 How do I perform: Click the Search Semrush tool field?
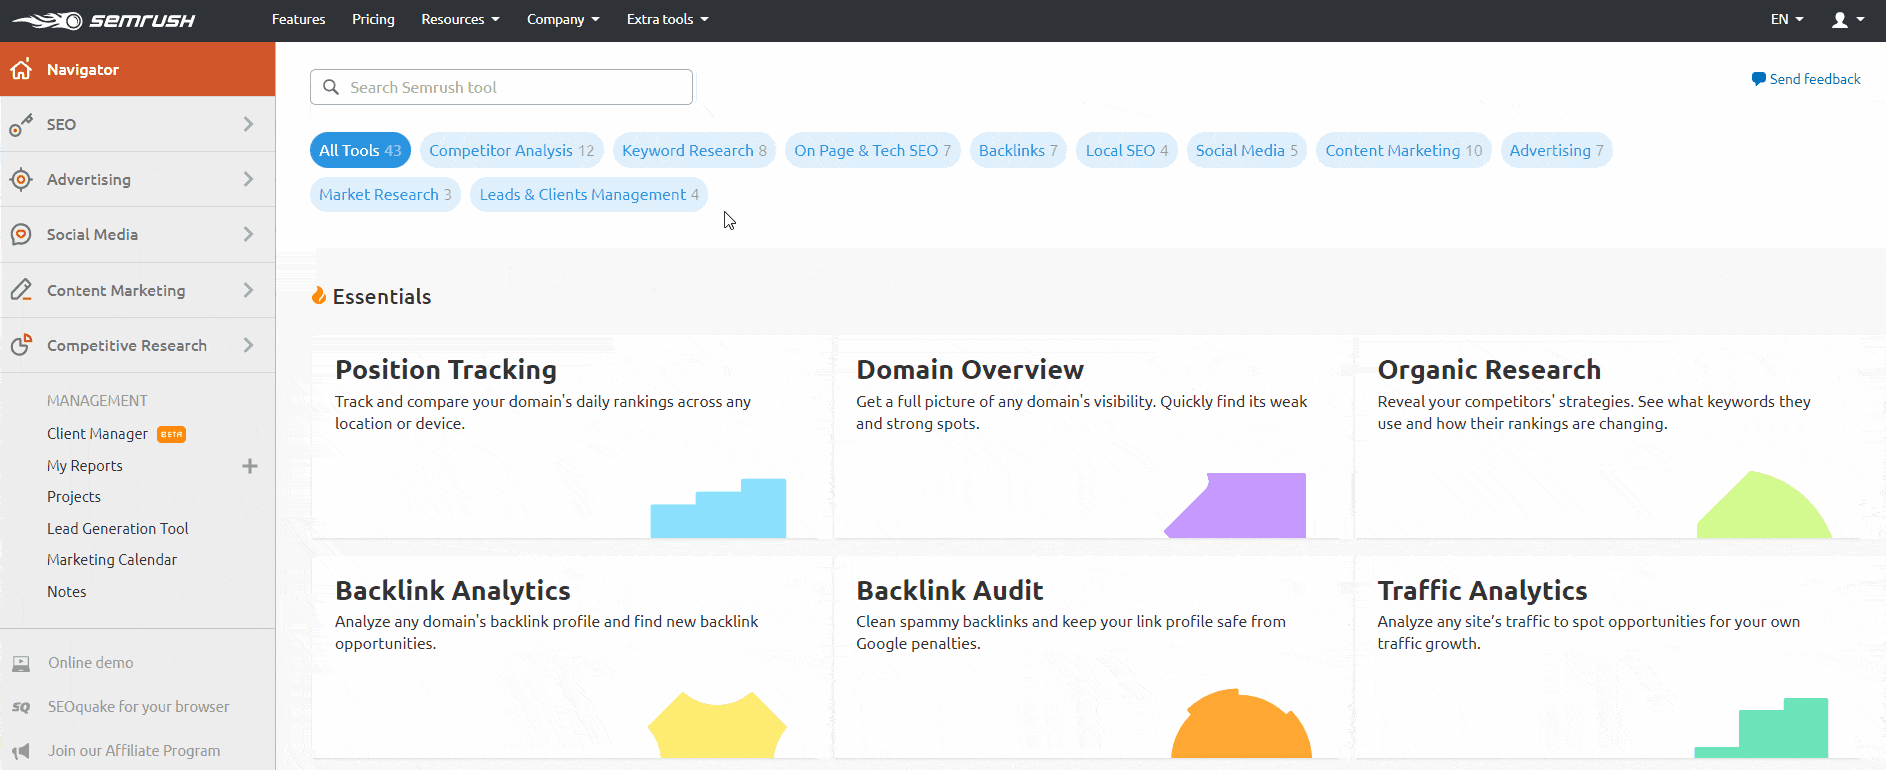tap(501, 87)
